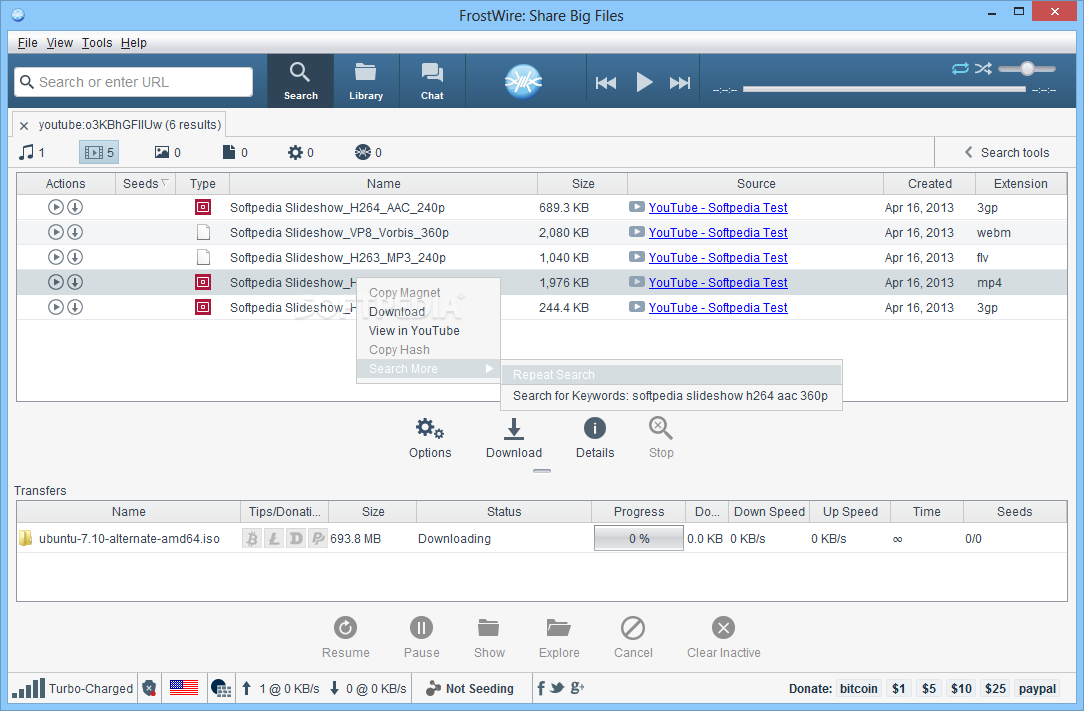
Task: Open the Chat section
Action: tap(432, 81)
